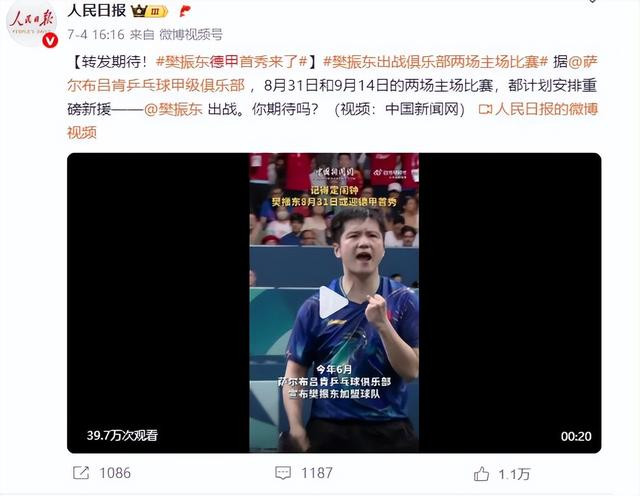The height and width of the screenshot is (496, 640).
Task: Click the red verified V badge
Action: click(50, 40)
